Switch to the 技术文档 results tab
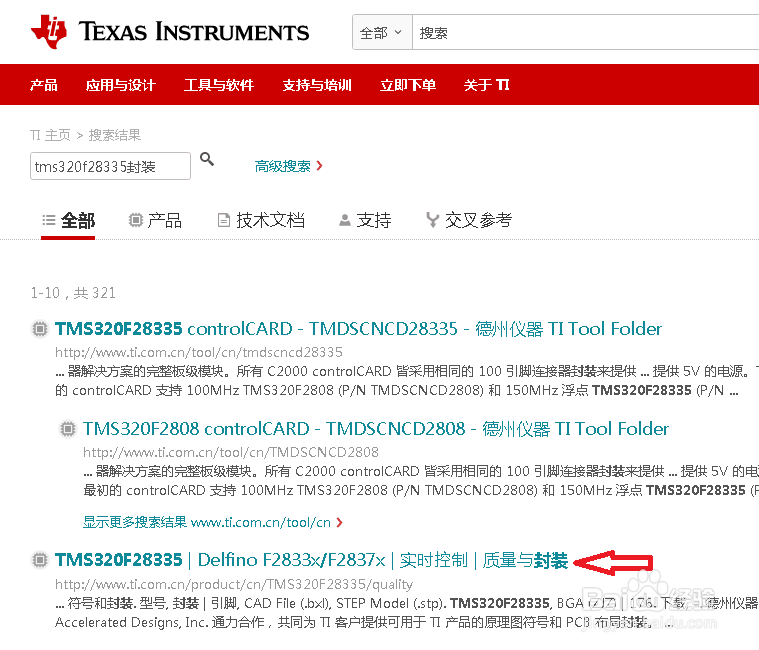 click(x=261, y=221)
